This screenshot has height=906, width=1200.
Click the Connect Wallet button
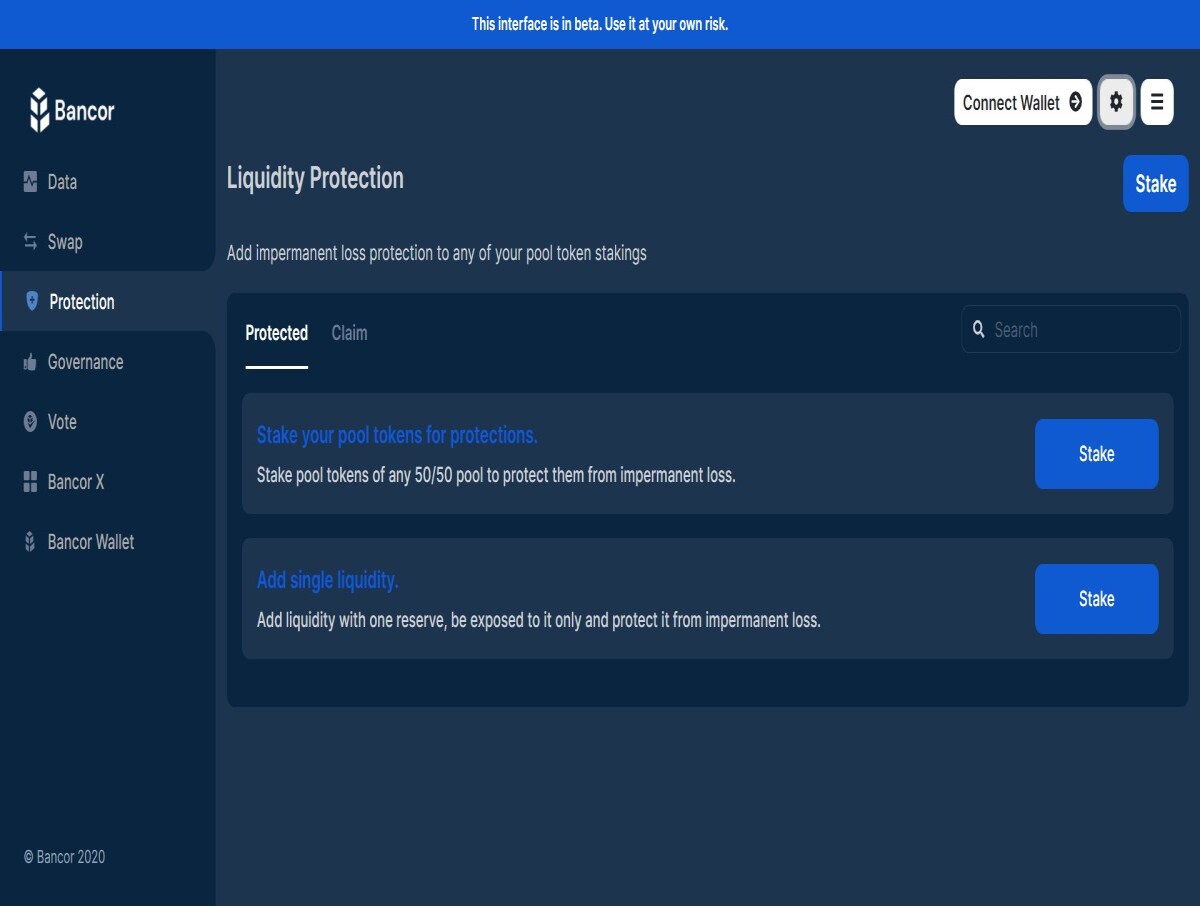click(1023, 102)
